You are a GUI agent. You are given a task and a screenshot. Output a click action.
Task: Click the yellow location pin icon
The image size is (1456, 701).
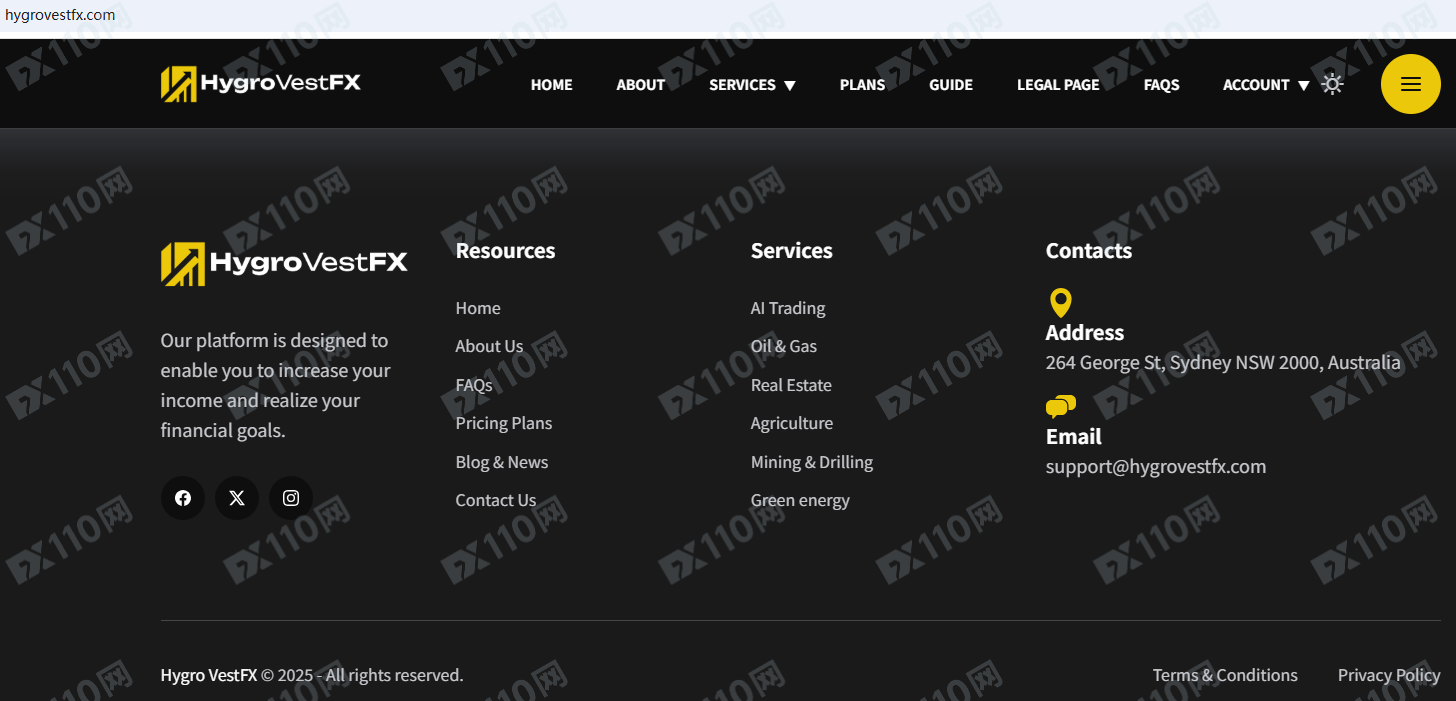1060,303
